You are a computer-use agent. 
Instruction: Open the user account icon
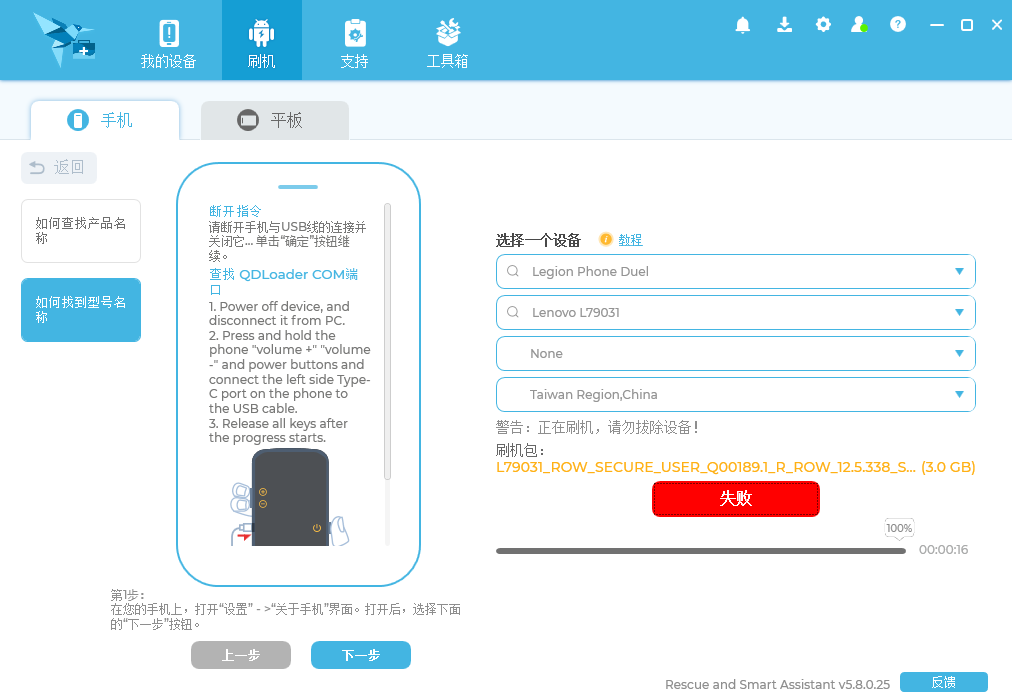tap(858, 25)
